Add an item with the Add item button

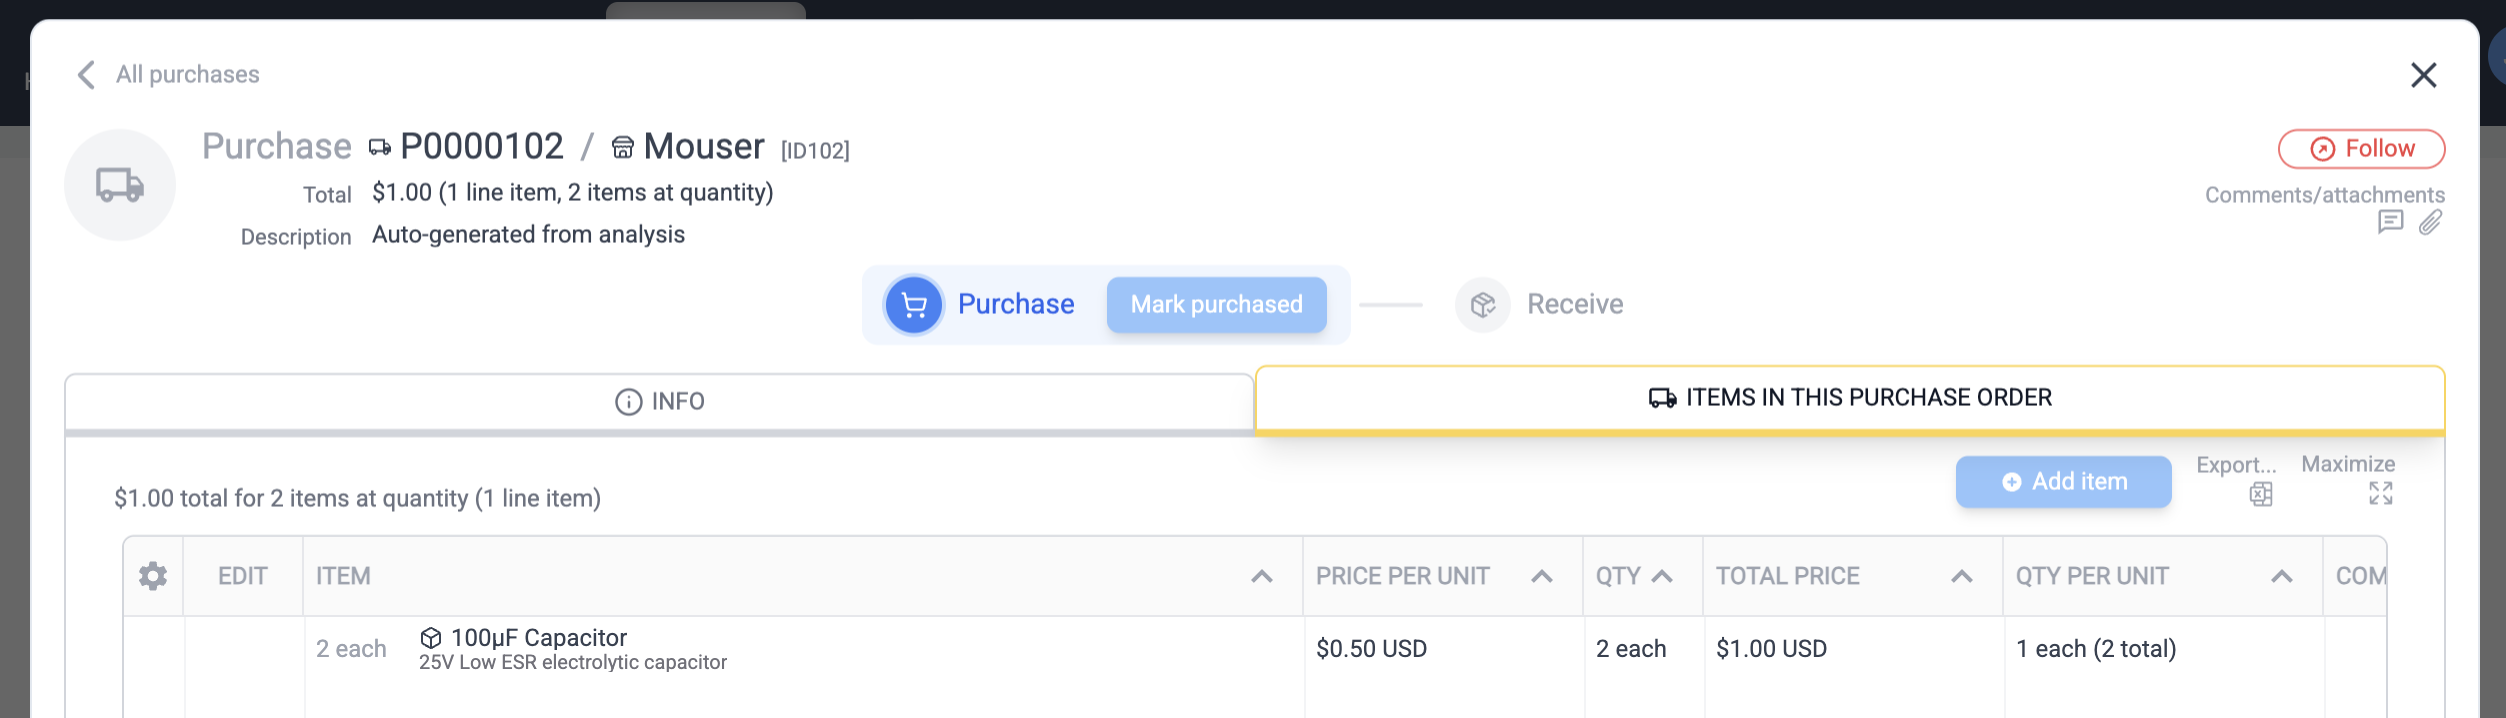coord(2062,481)
